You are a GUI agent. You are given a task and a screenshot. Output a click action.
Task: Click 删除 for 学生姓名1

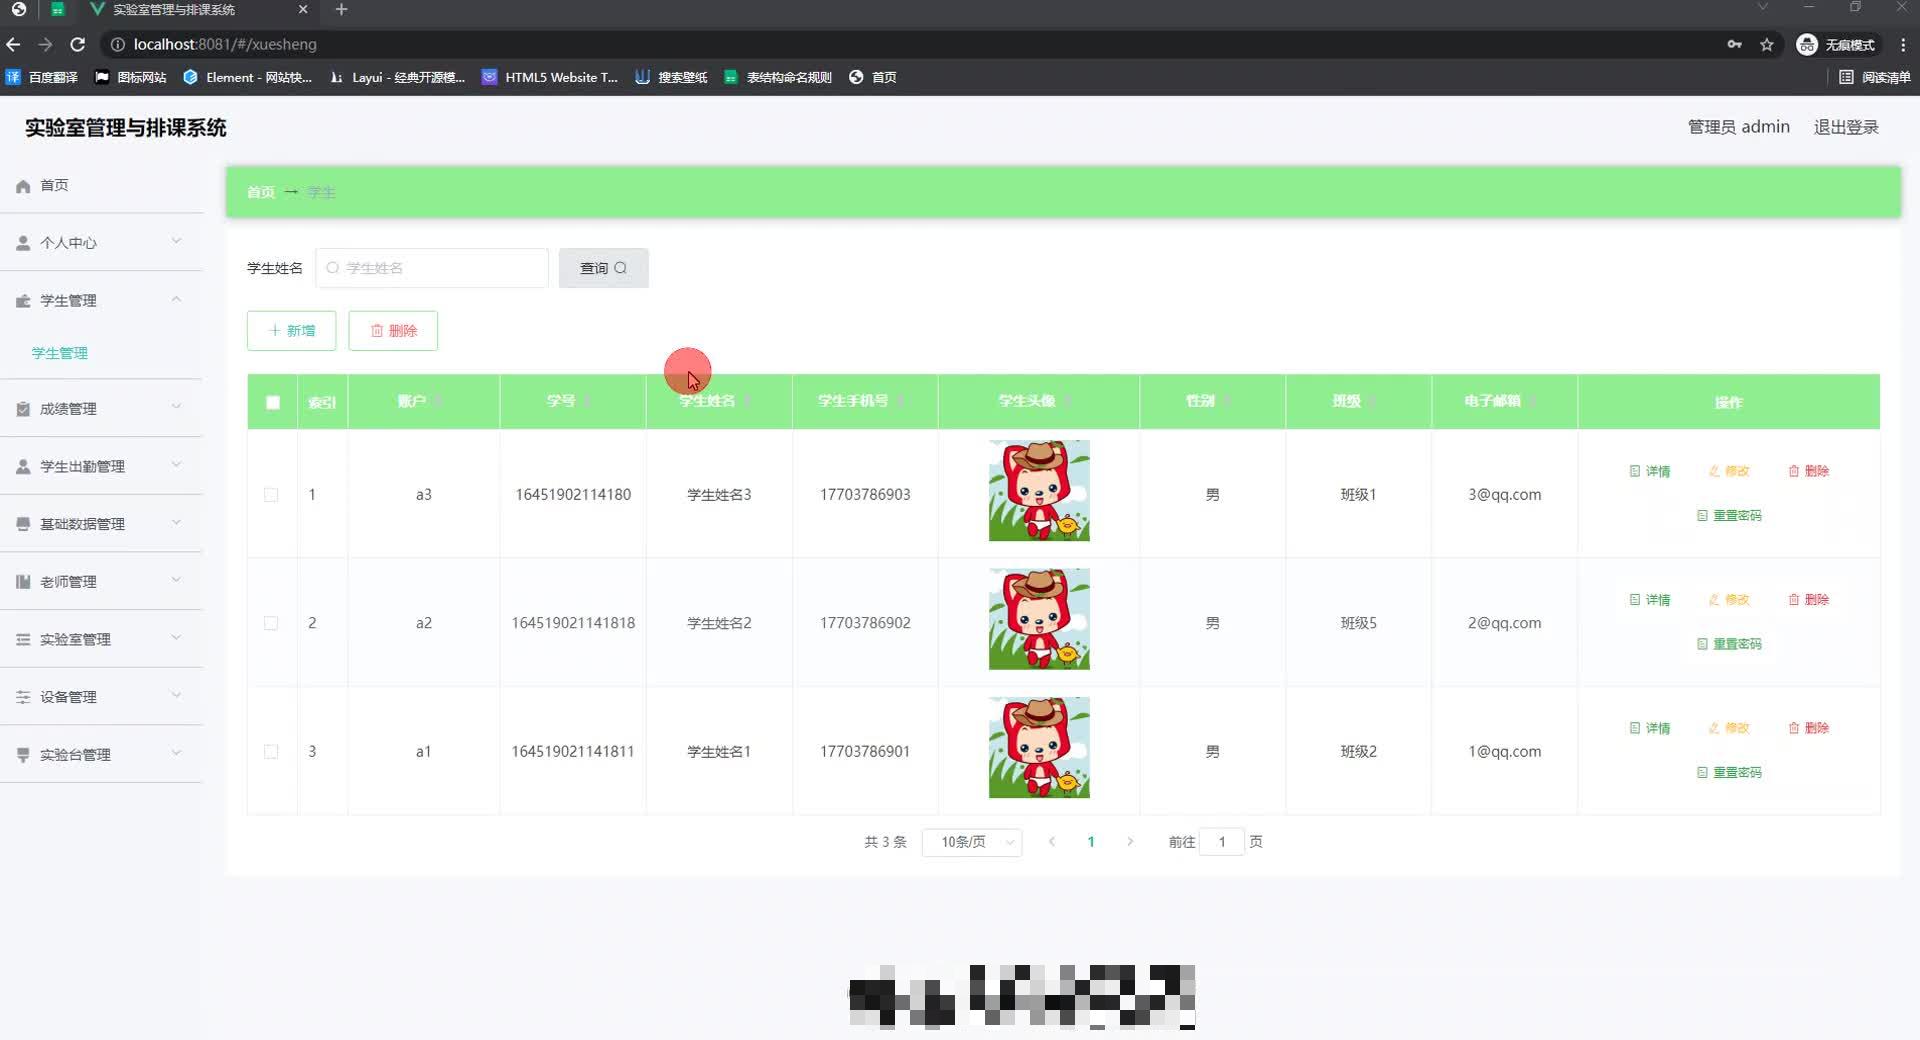pos(1809,728)
